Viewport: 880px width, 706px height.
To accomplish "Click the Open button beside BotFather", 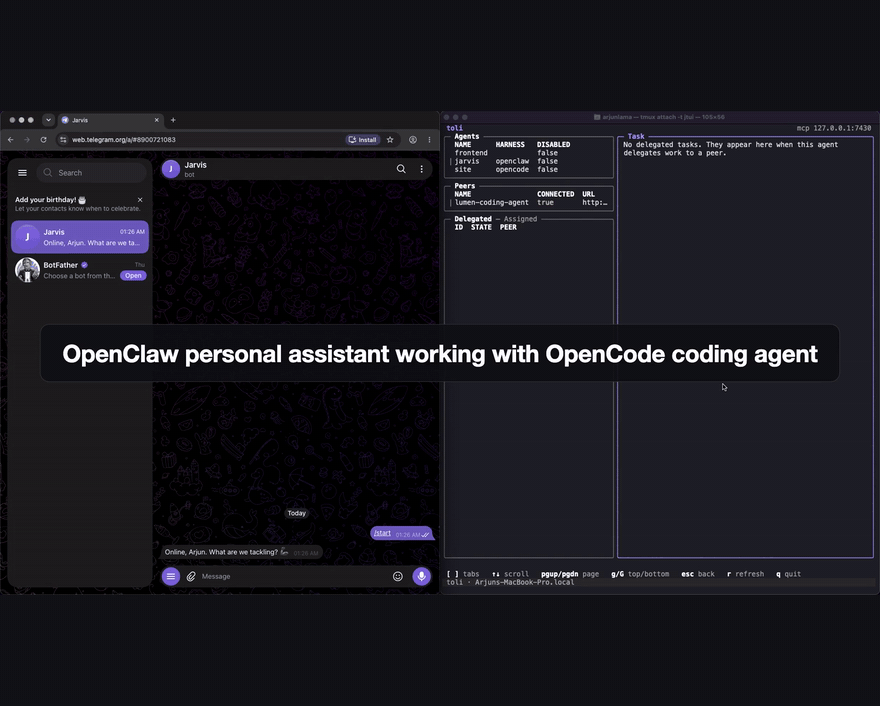I will pos(133,276).
